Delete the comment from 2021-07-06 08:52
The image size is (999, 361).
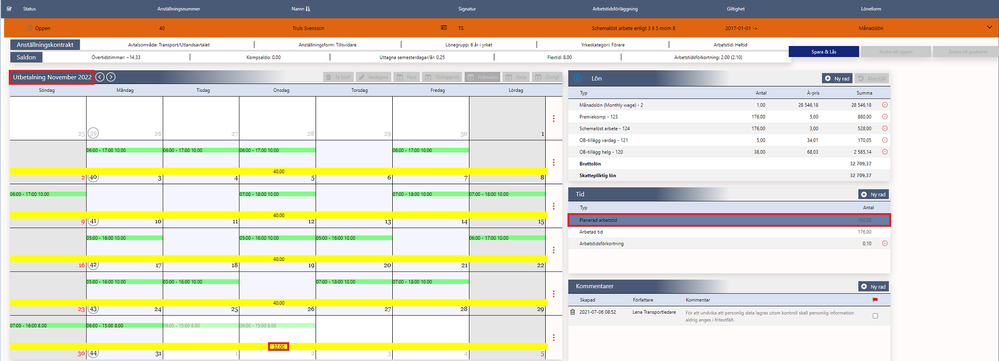[x=573, y=313]
